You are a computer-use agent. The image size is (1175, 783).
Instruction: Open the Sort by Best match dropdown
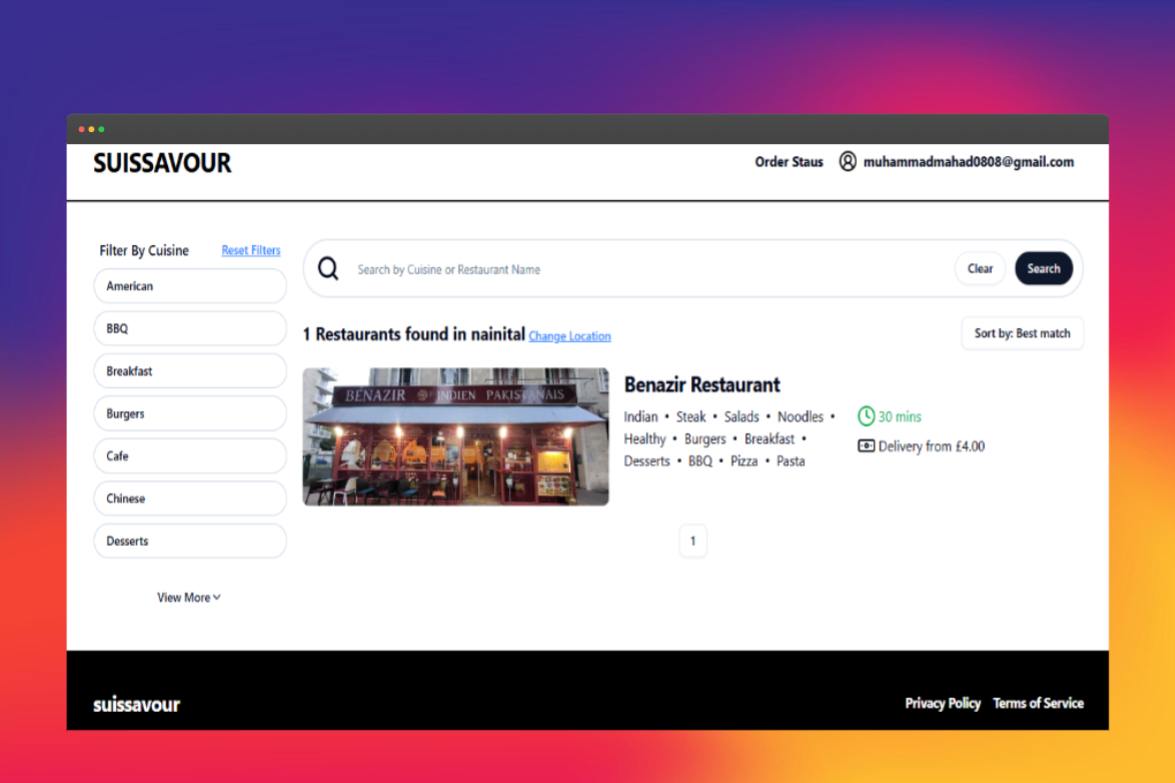1022,334
